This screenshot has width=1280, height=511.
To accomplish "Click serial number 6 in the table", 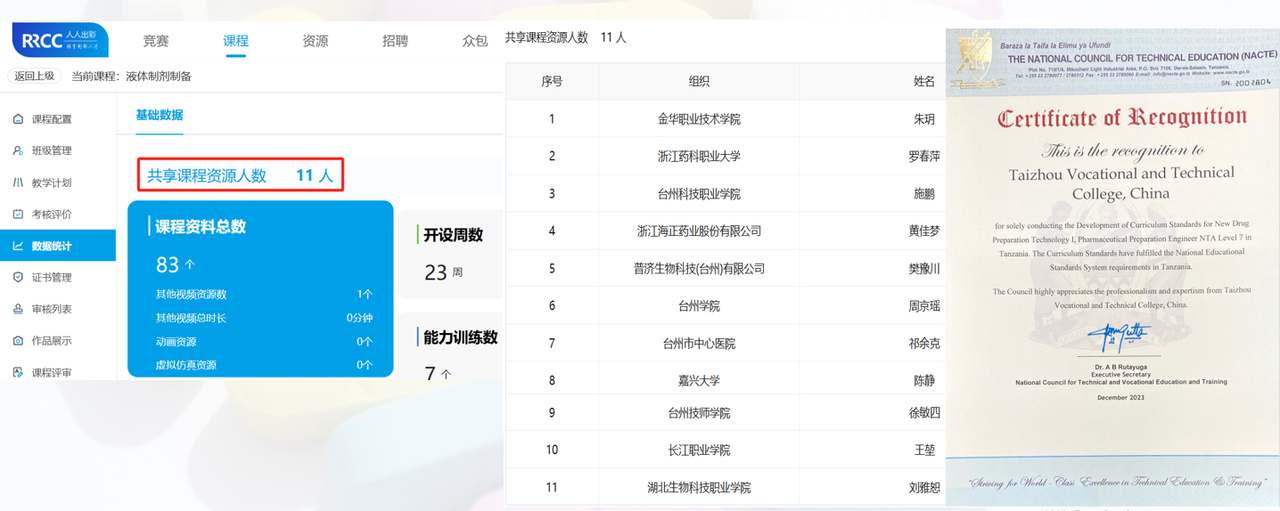I will click(x=552, y=306).
